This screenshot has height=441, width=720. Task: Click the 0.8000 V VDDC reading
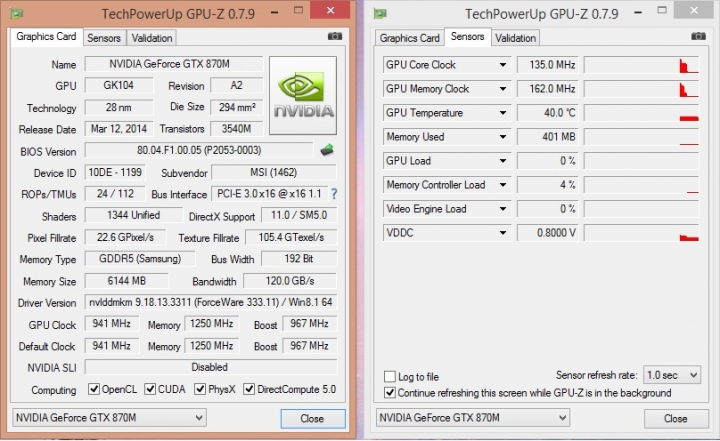[x=547, y=233]
